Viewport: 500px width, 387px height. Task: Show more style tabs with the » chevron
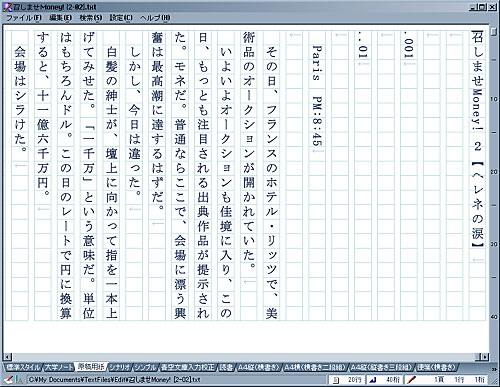pos(494,369)
